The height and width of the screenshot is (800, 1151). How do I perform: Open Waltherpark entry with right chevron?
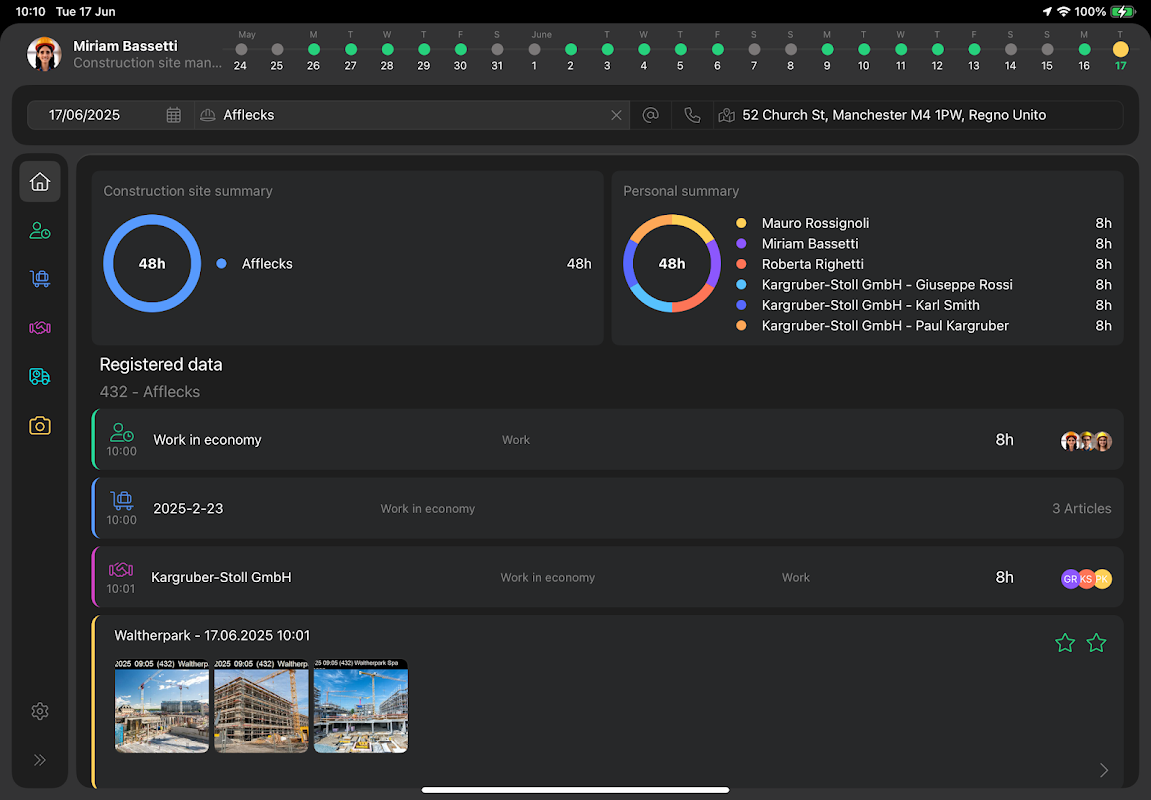click(1104, 770)
